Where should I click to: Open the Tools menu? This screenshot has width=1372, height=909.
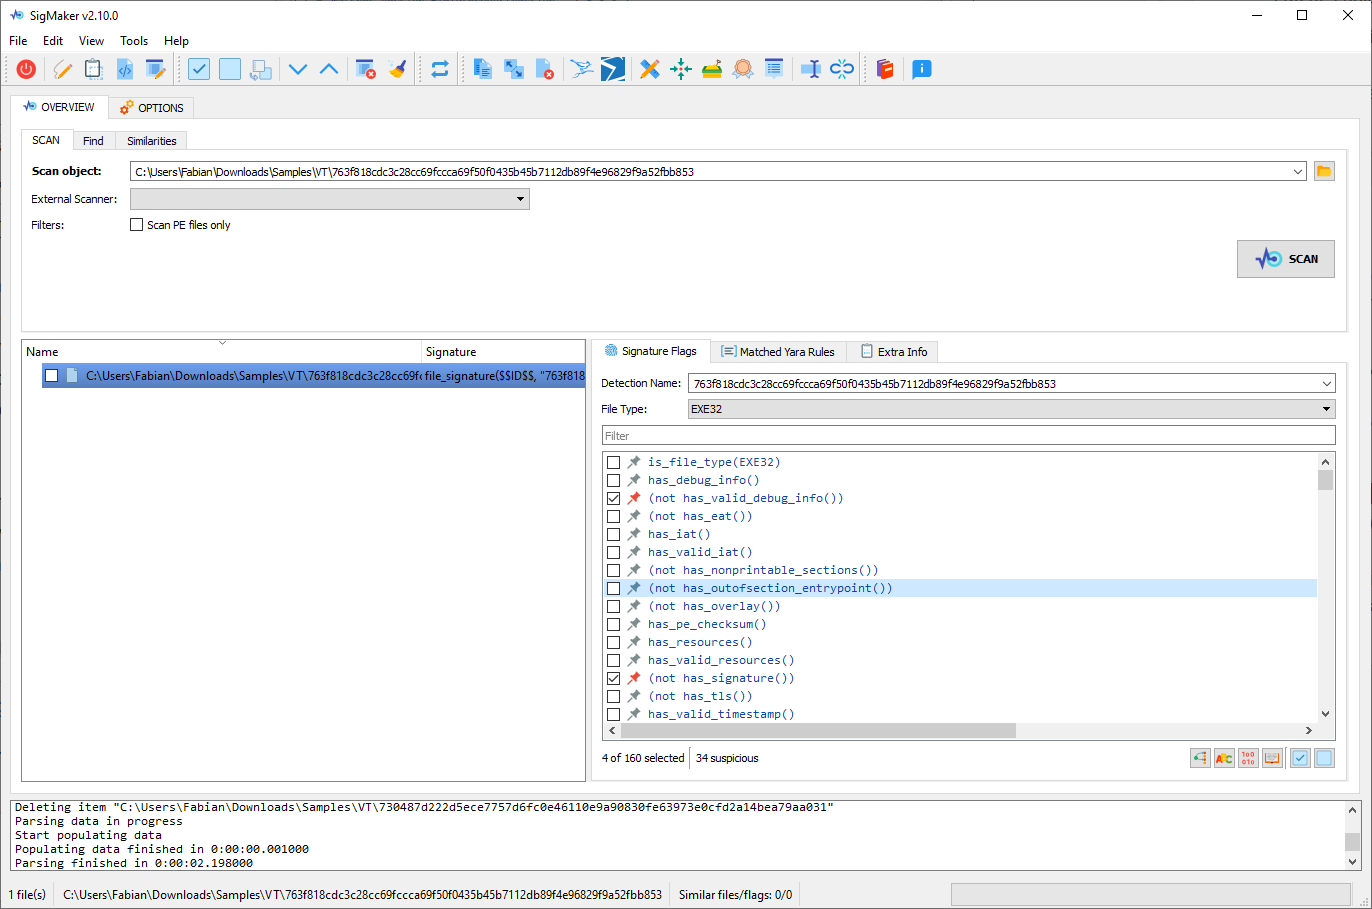tap(134, 41)
